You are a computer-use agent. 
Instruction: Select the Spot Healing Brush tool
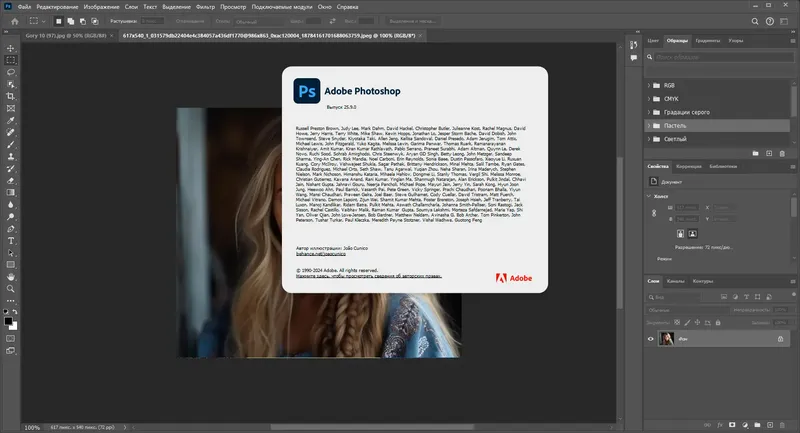[x=11, y=132]
